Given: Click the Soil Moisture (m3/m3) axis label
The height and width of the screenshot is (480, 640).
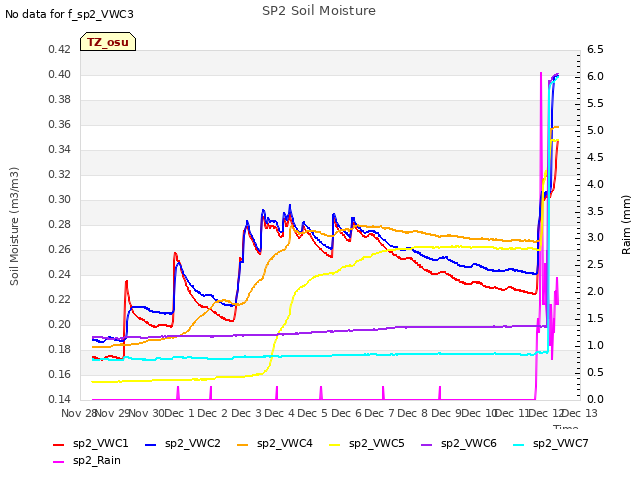Looking at the screenshot, I should (14, 226).
